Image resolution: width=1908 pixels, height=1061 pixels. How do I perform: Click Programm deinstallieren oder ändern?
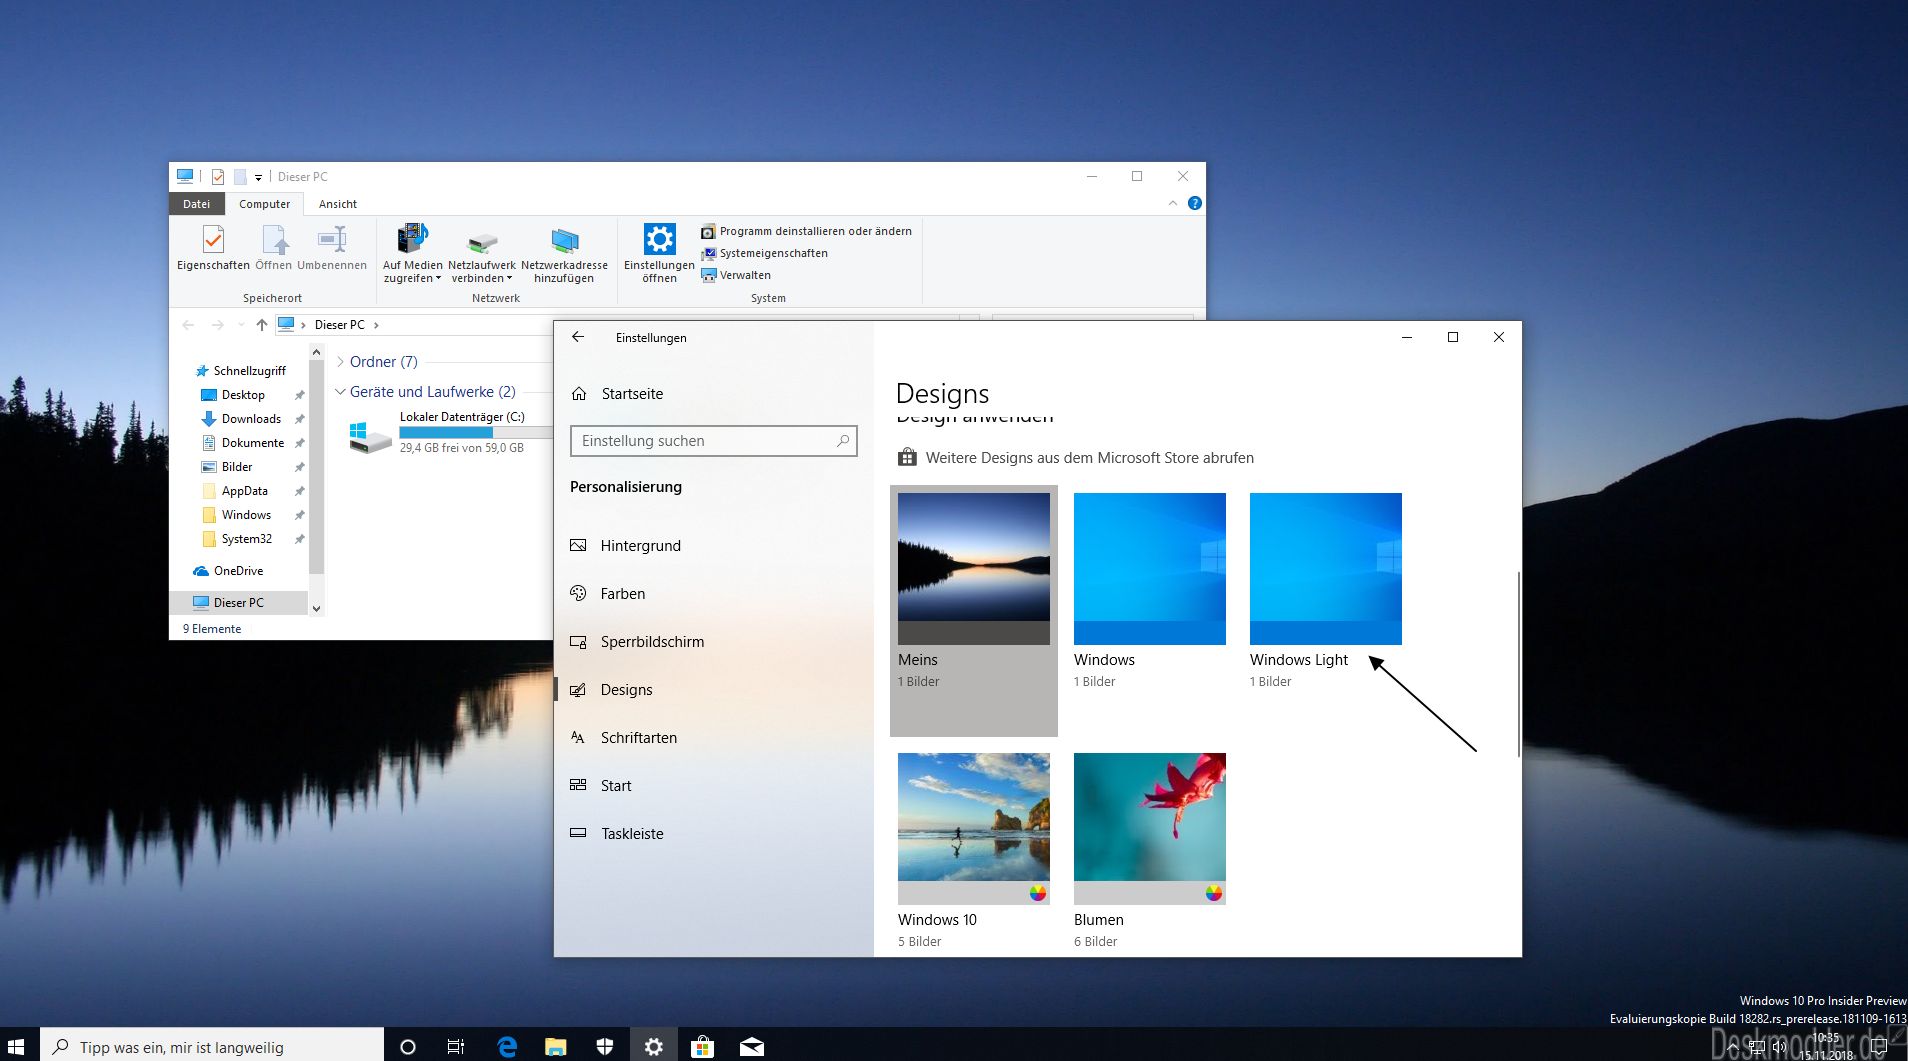point(806,231)
